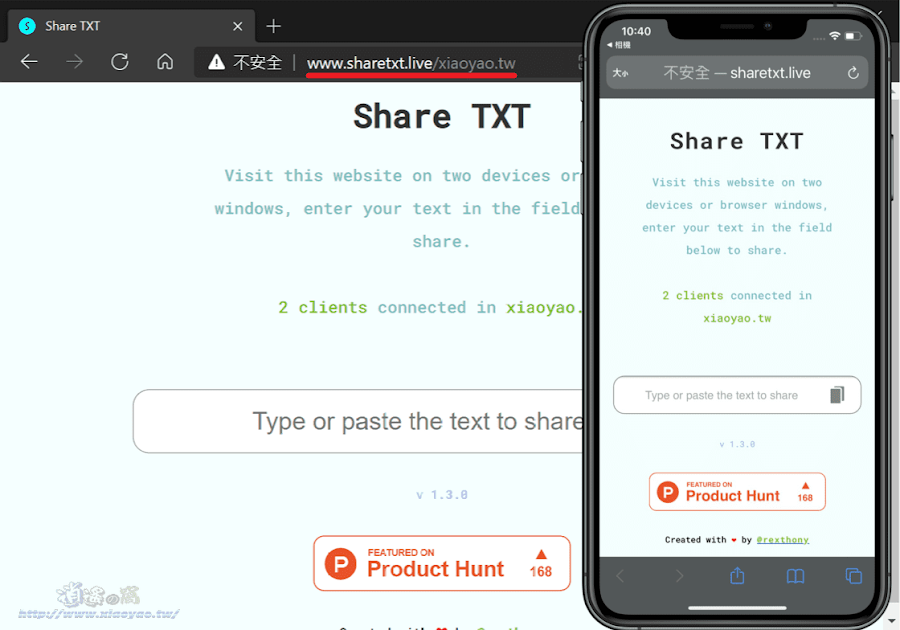Viewport: 900px width, 630px height.
Task: Upvote Share TXT on the Product Hunt badge
Action: coord(540,563)
